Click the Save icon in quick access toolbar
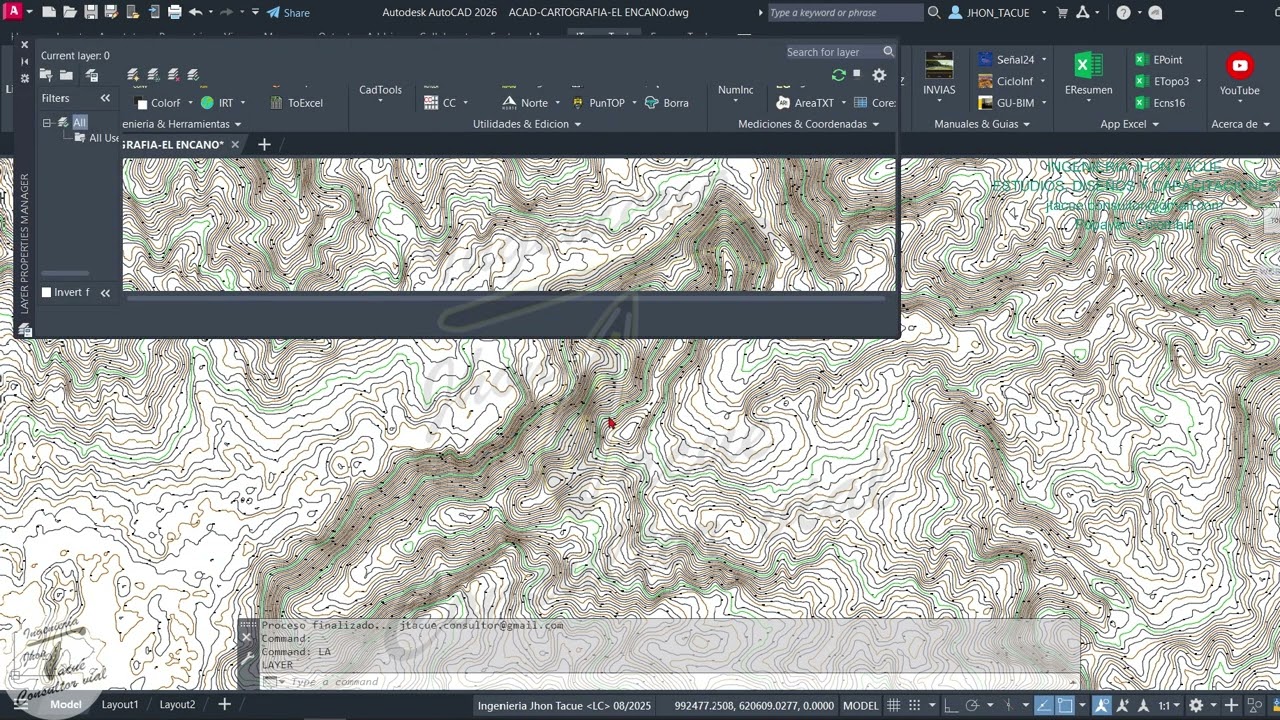Image resolution: width=1280 pixels, height=720 pixels. tap(91, 12)
